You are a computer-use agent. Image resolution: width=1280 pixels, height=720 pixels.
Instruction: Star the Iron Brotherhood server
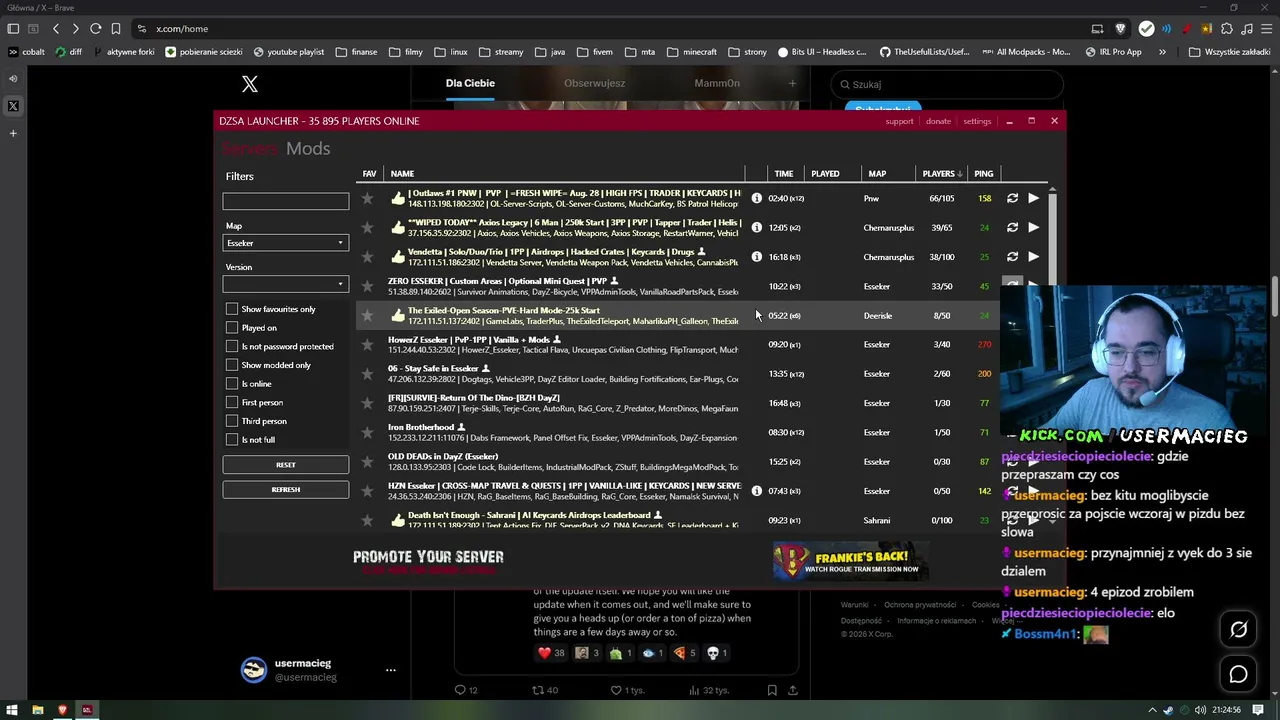(x=368, y=433)
